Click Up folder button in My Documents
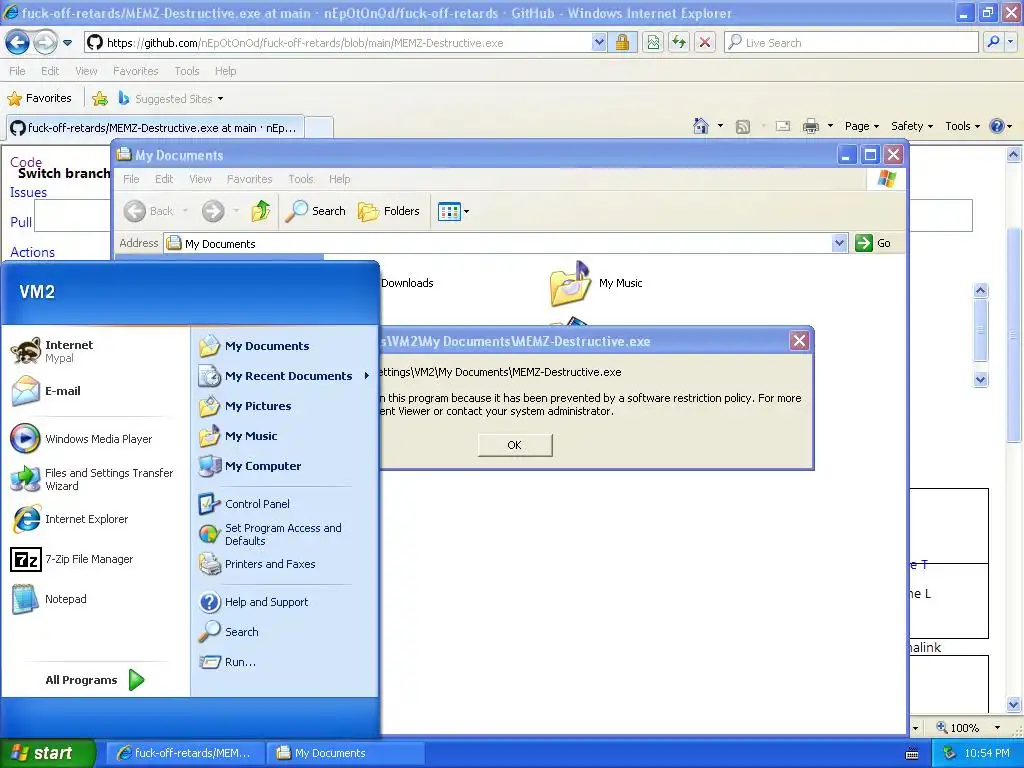The image size is (1024, 768). [261, 211]
